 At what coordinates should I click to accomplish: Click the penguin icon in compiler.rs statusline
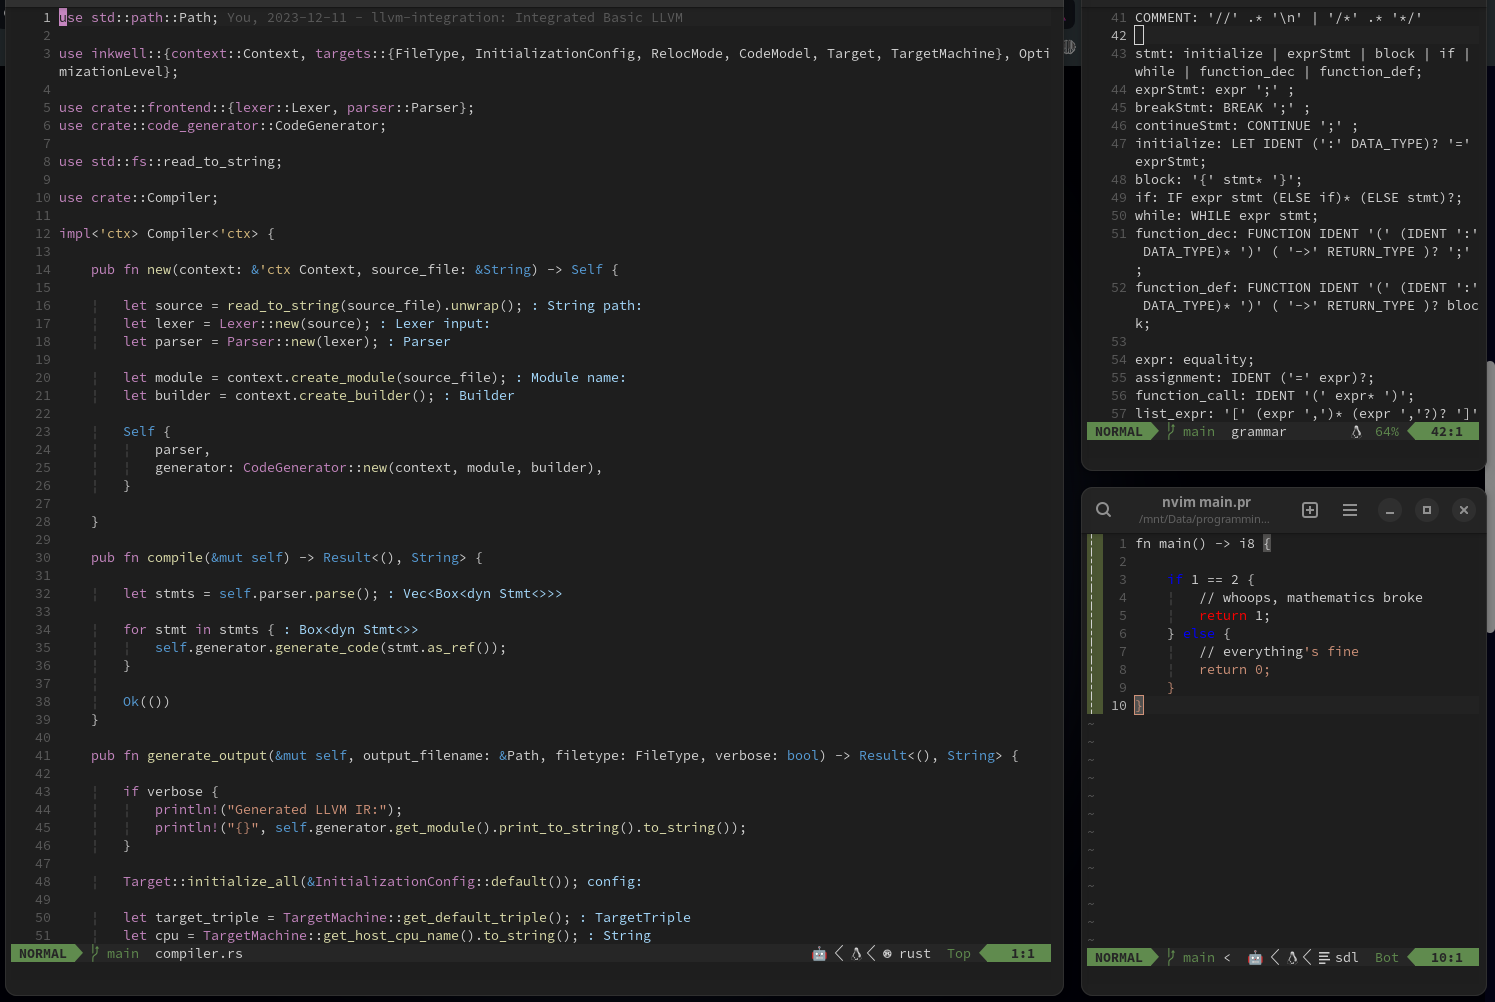coord(856,954)
